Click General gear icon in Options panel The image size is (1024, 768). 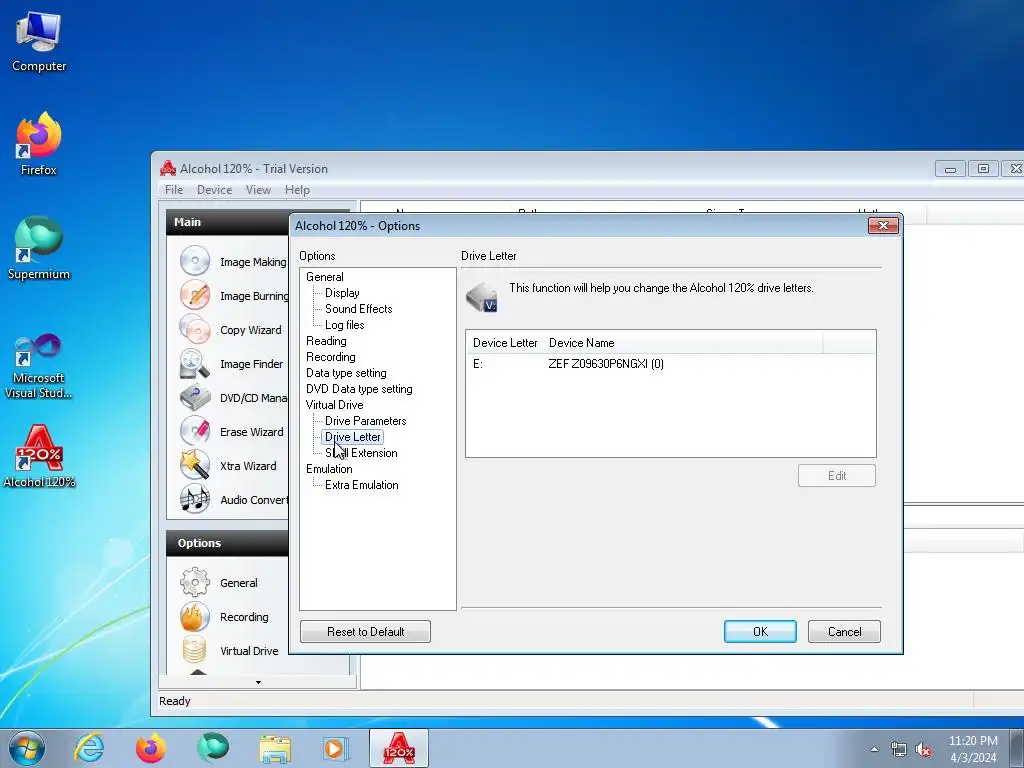195,583
